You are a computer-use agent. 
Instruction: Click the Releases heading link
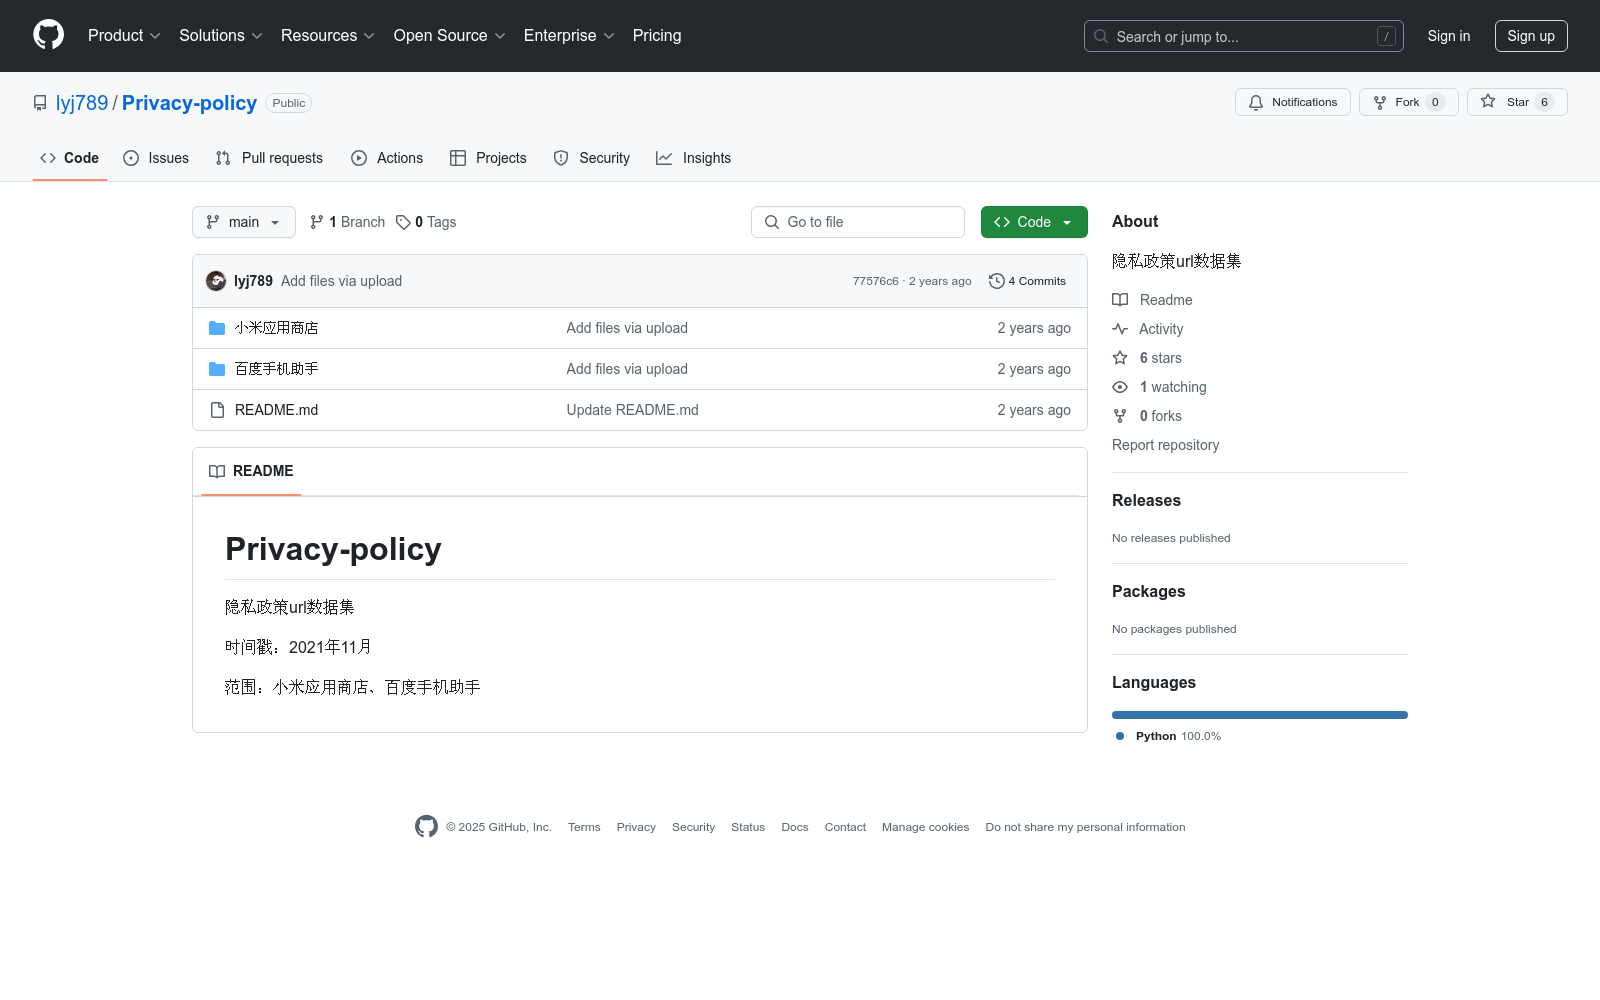click(x=1146, y=501)
